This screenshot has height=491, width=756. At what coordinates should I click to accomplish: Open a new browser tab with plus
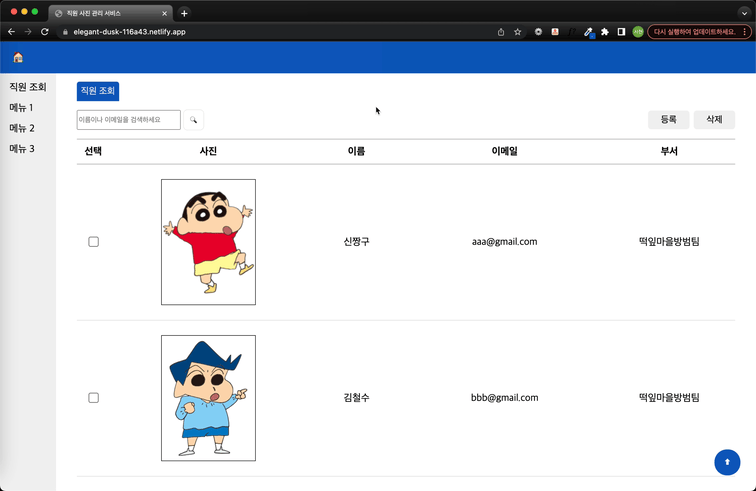184,14
